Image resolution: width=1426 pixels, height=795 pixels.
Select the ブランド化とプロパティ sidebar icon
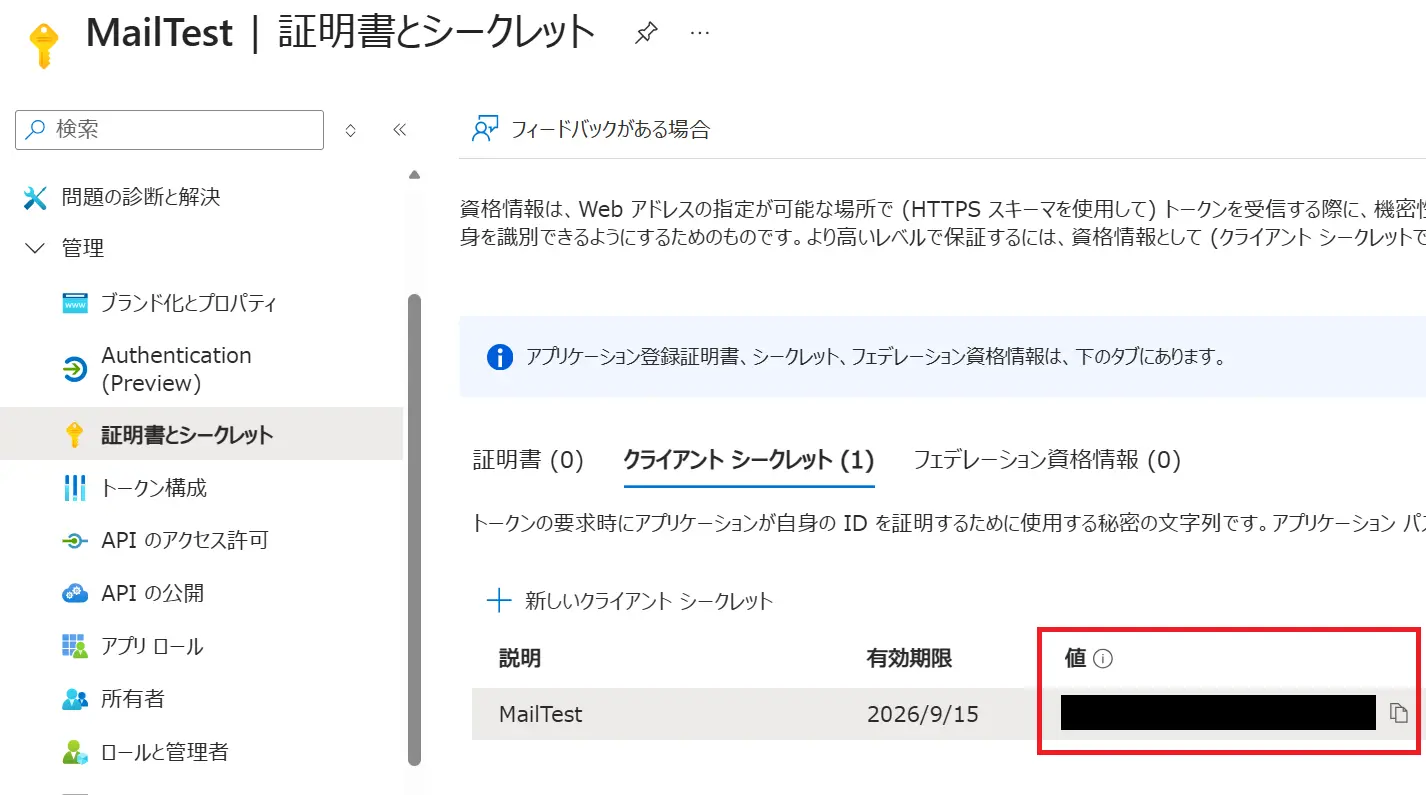pyautogui.click(x=74, y=302)
